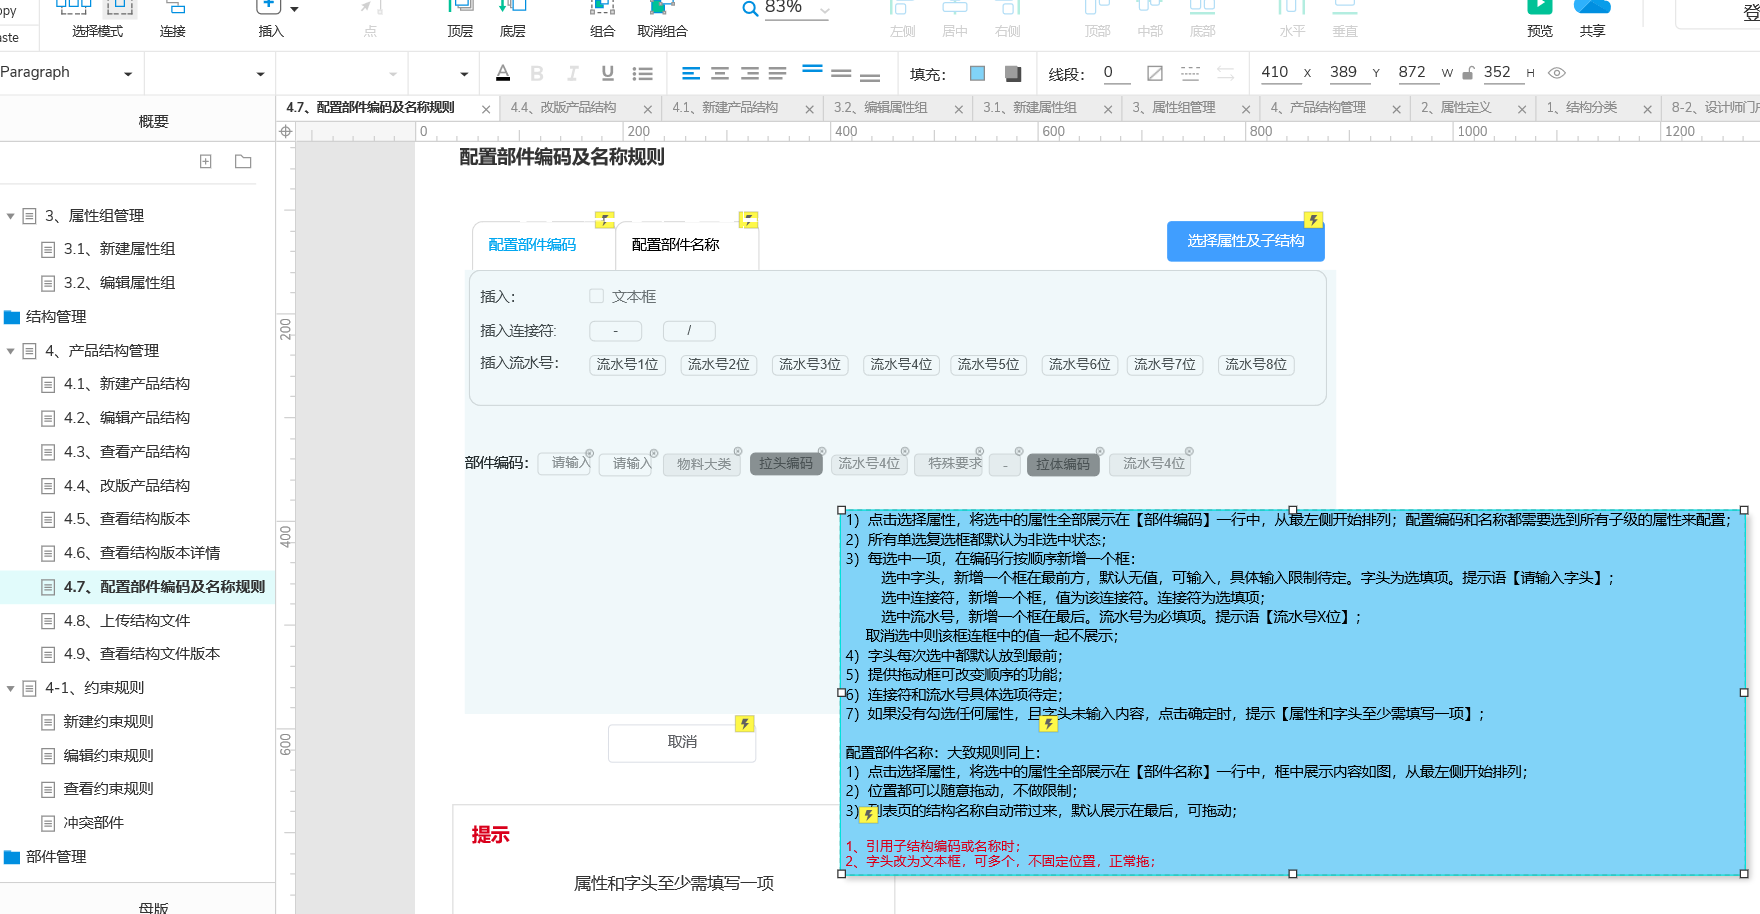The image size is (1760, 914).
Task: Click the zoom magnifier icon
Action: [750, 9]
